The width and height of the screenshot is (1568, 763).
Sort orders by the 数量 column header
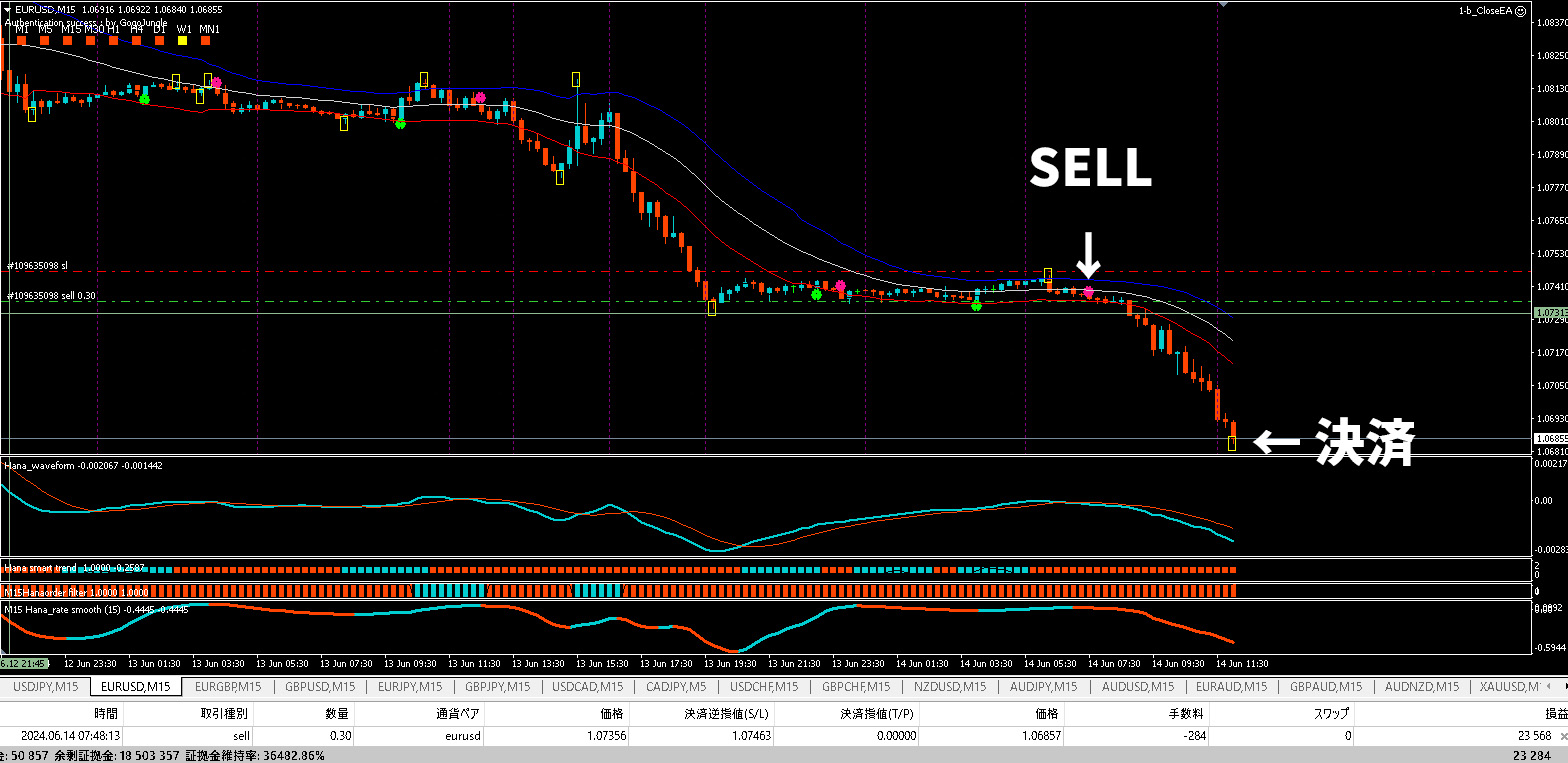(x=338, y=713)
